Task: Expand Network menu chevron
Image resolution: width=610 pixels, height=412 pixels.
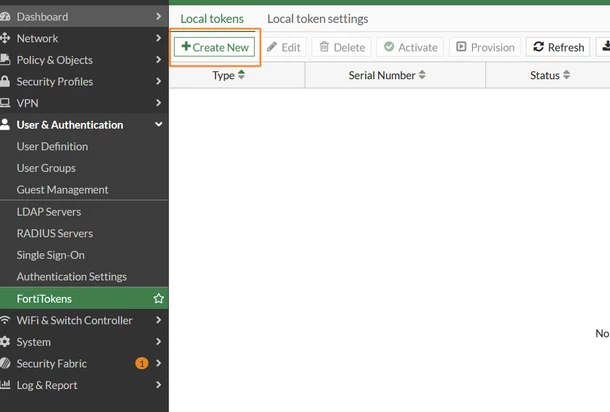Action: (158, 38)
